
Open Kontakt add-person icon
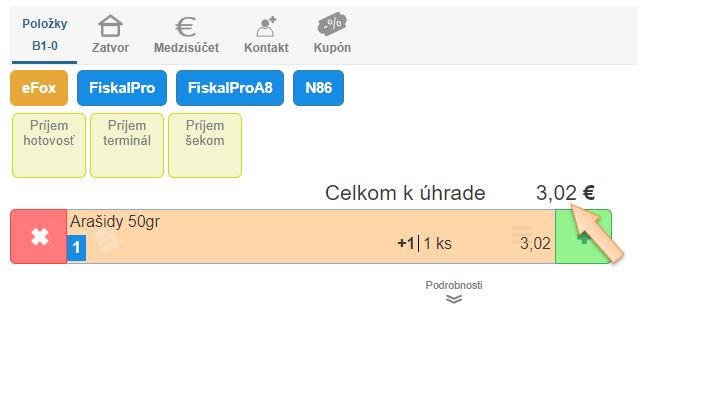pyautogui.click(x=266, y=26)
